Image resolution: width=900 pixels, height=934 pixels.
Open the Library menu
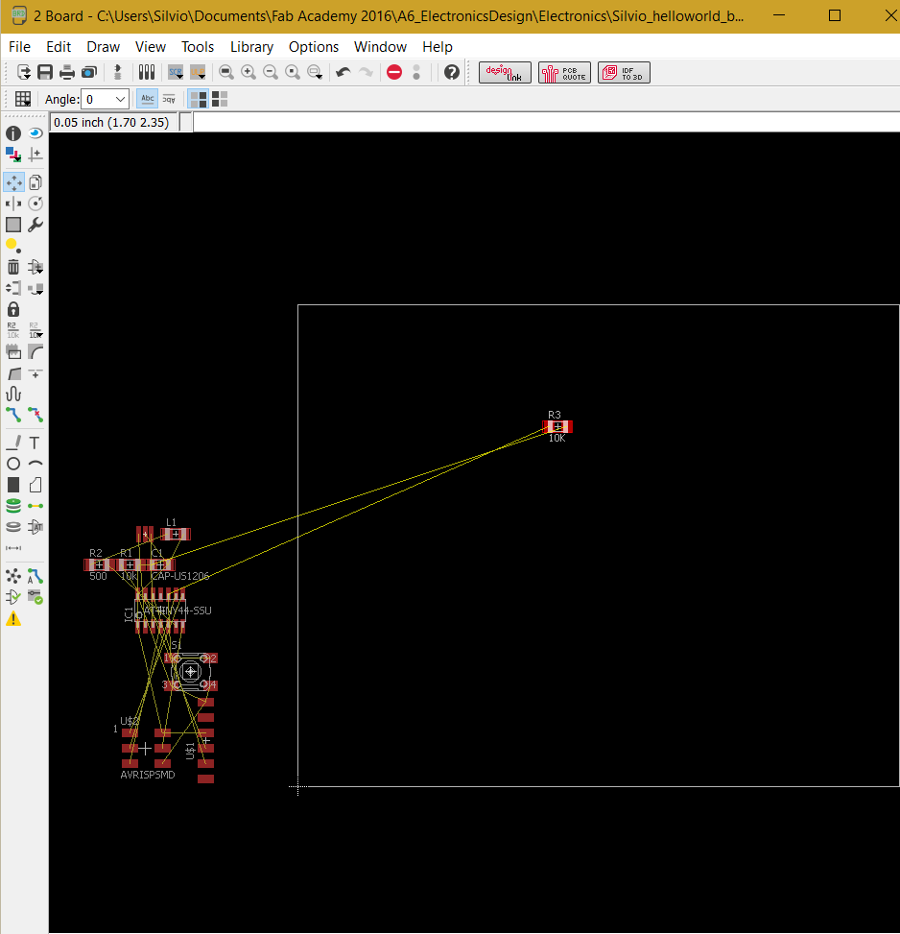point(251,46)
